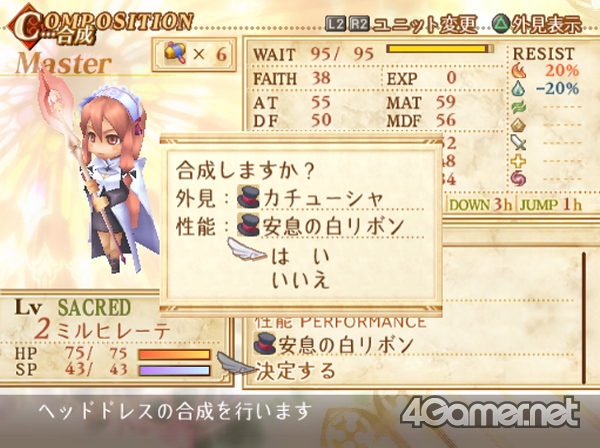The image size is (600, 448).
Task: Click the green wind resistance icon
Action: (x=518, y=107)
